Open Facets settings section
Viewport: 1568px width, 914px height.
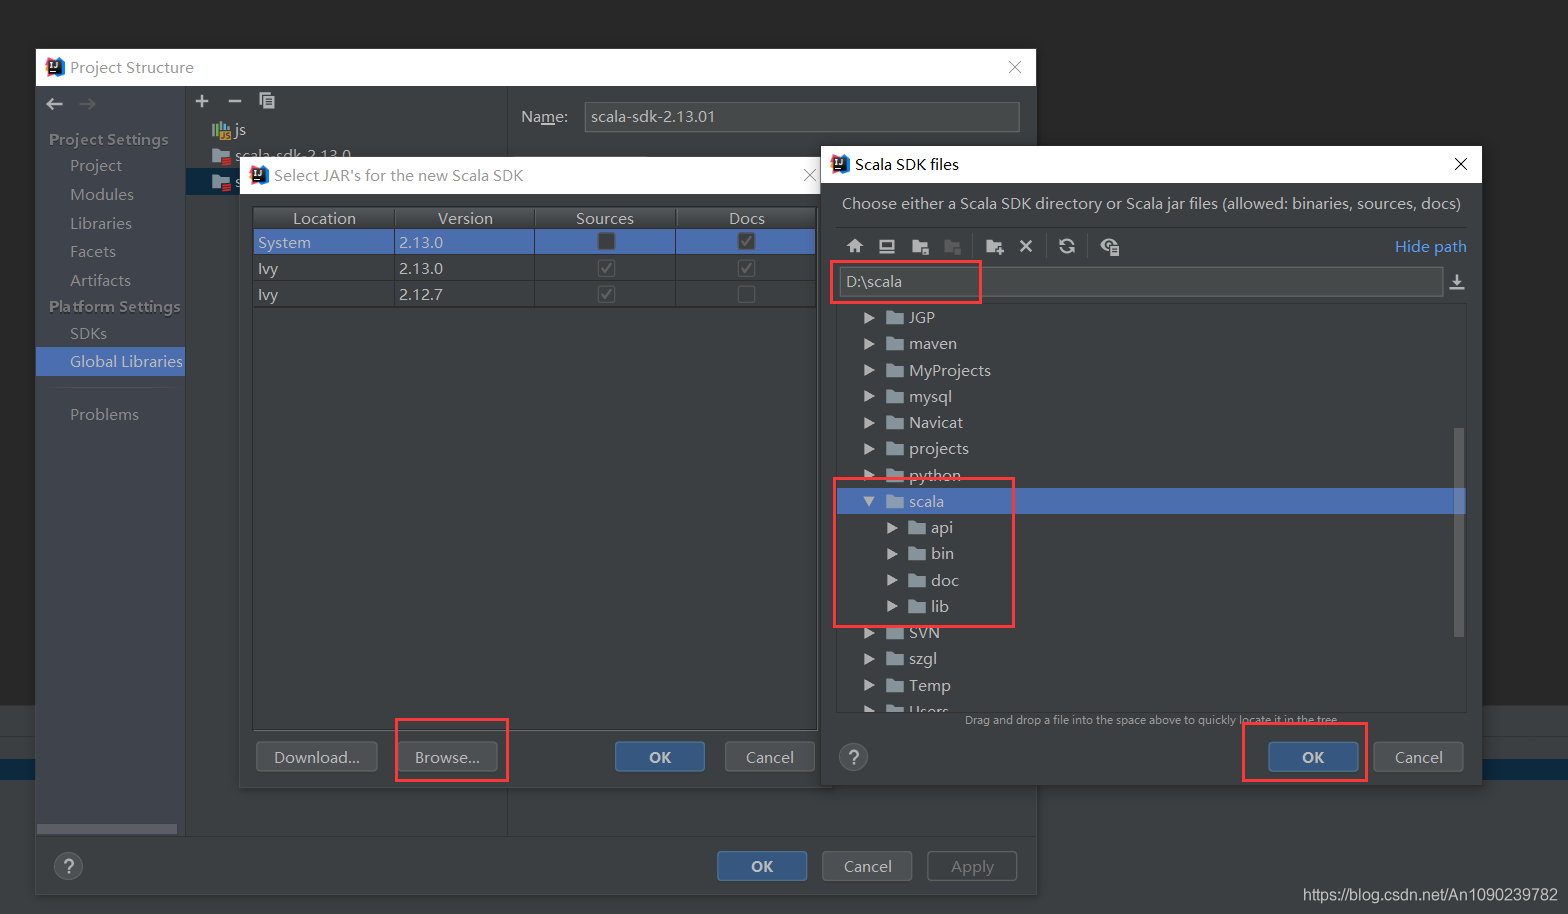pyautogui.click(x=93, y=252)
